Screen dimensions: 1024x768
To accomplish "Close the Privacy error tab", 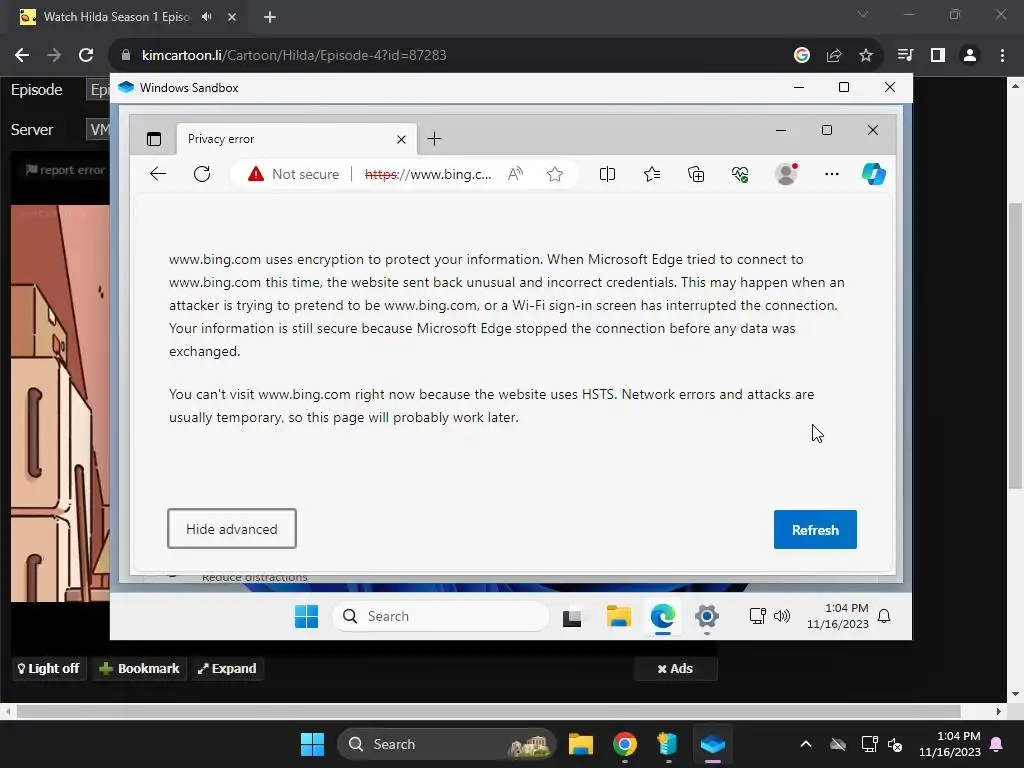I will [x=401, y=139].
